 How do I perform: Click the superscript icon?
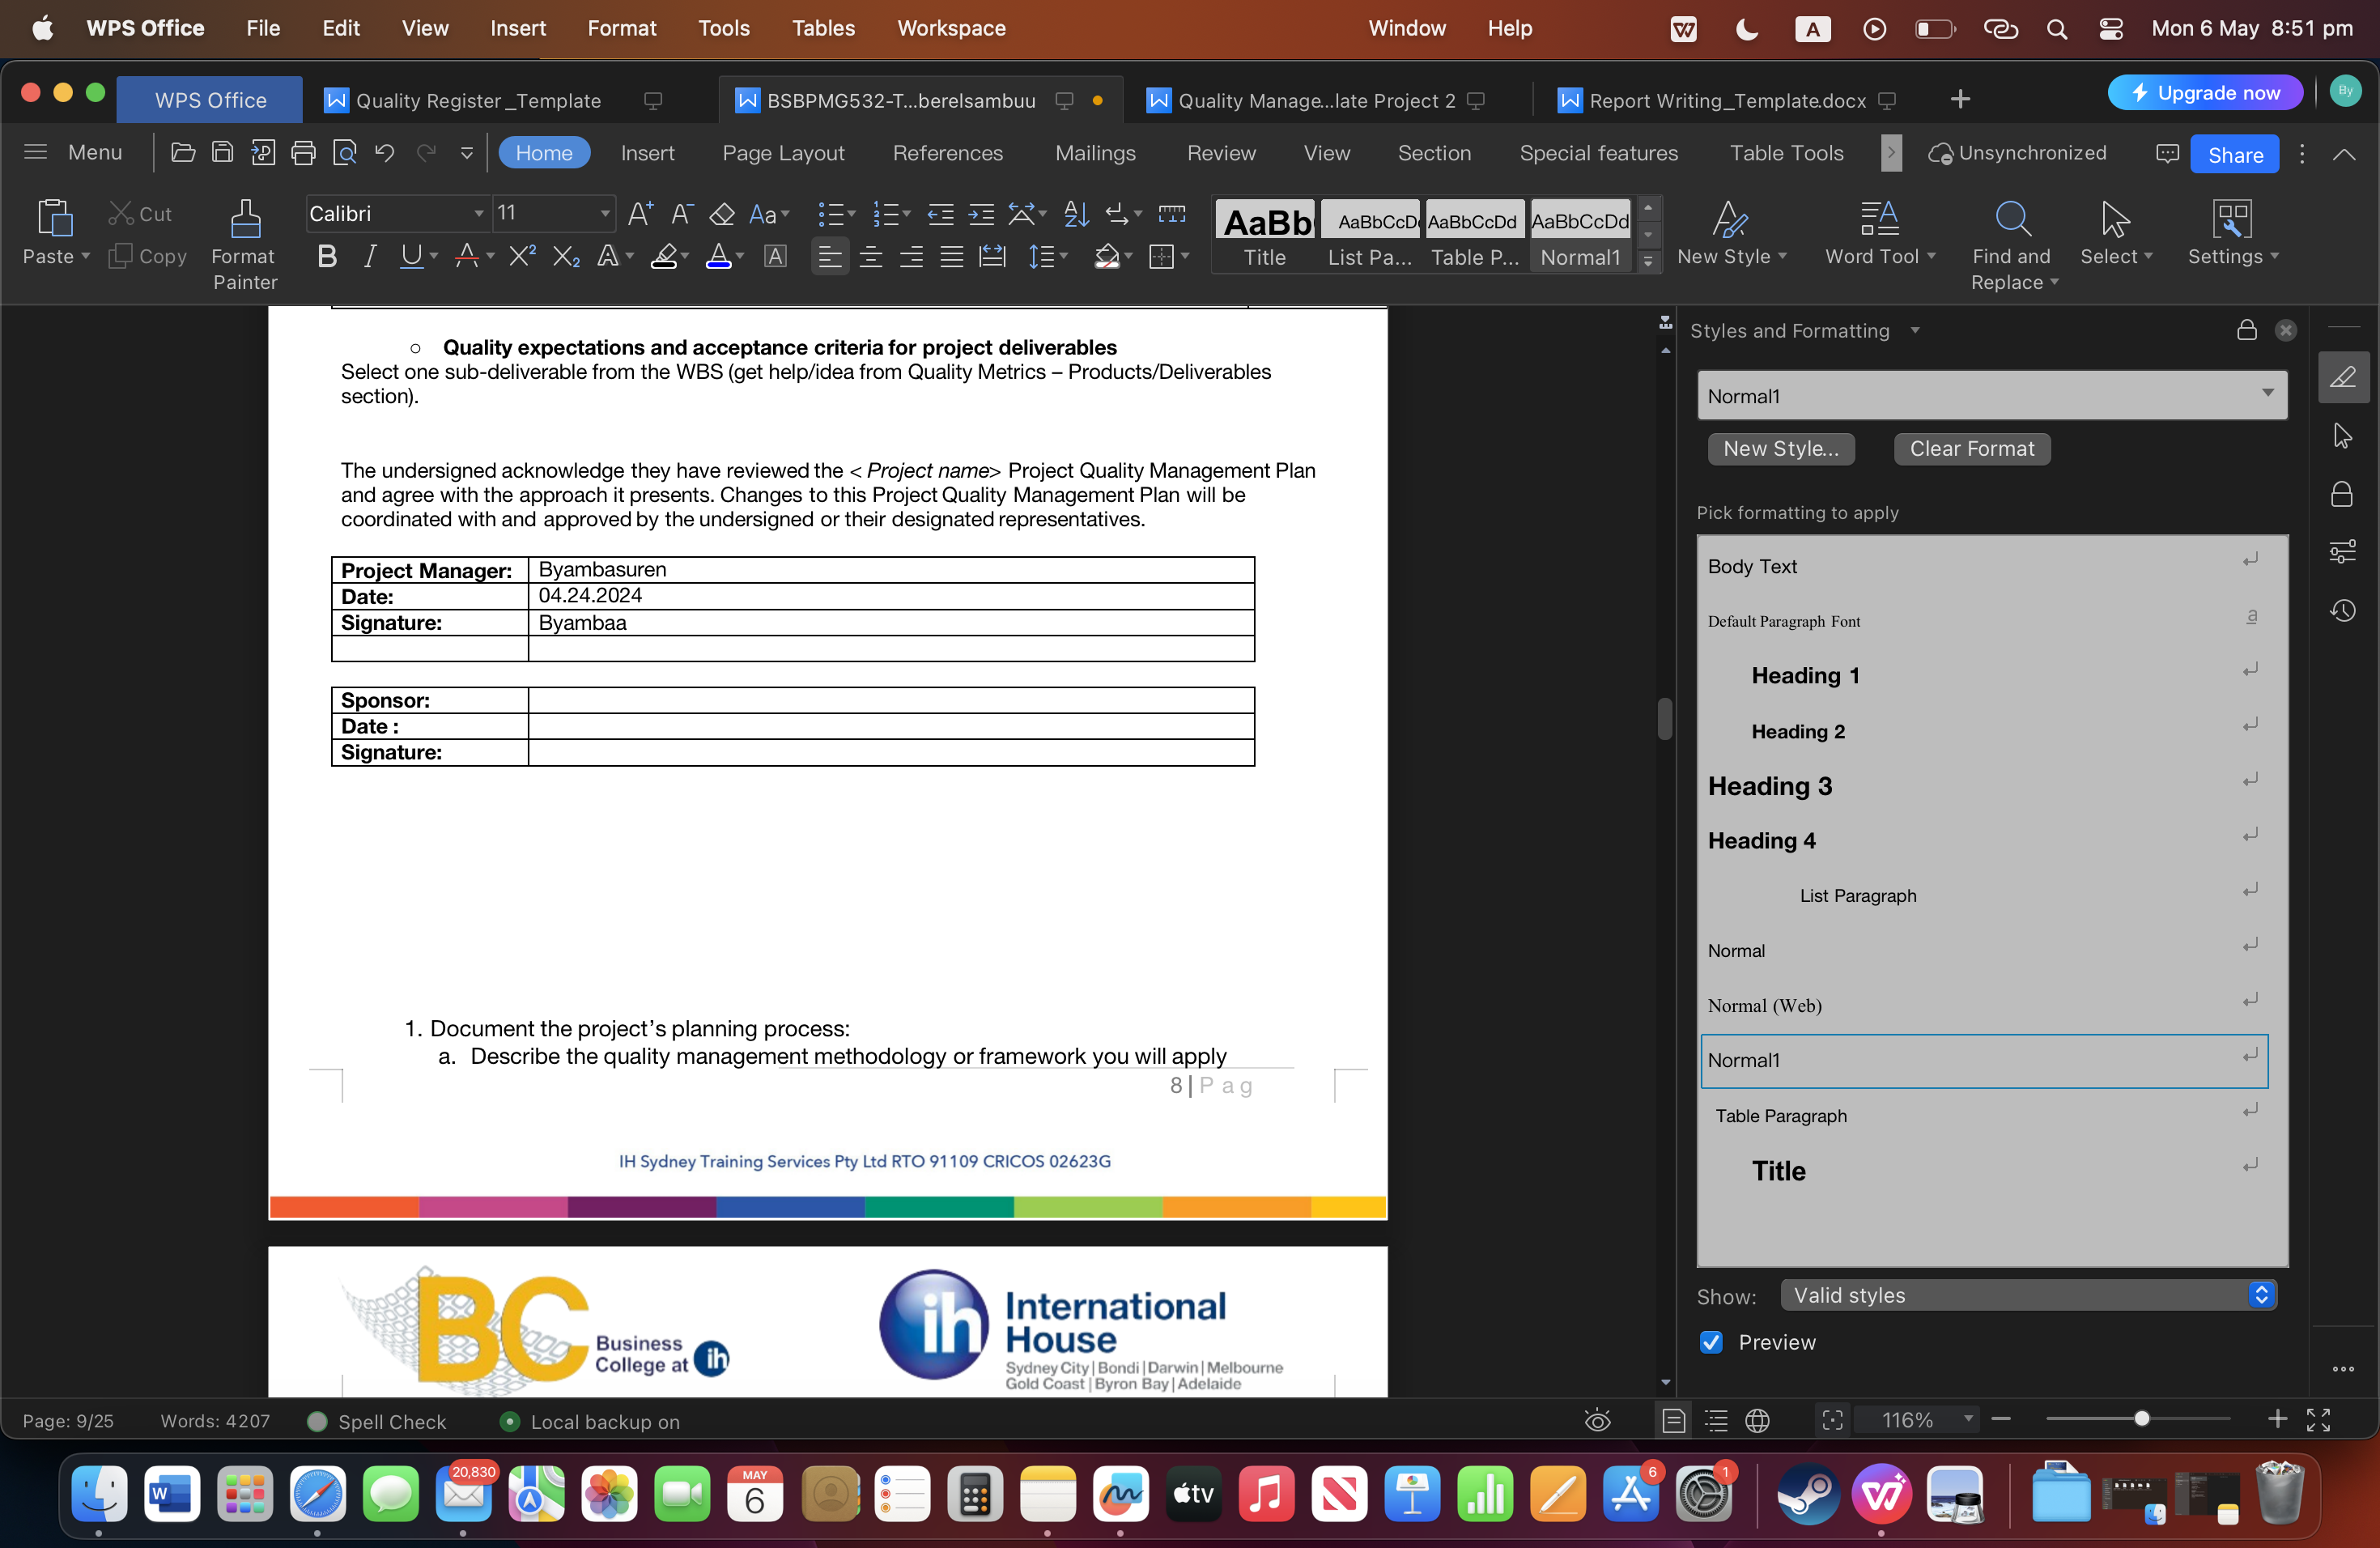[x=522, y=257]
